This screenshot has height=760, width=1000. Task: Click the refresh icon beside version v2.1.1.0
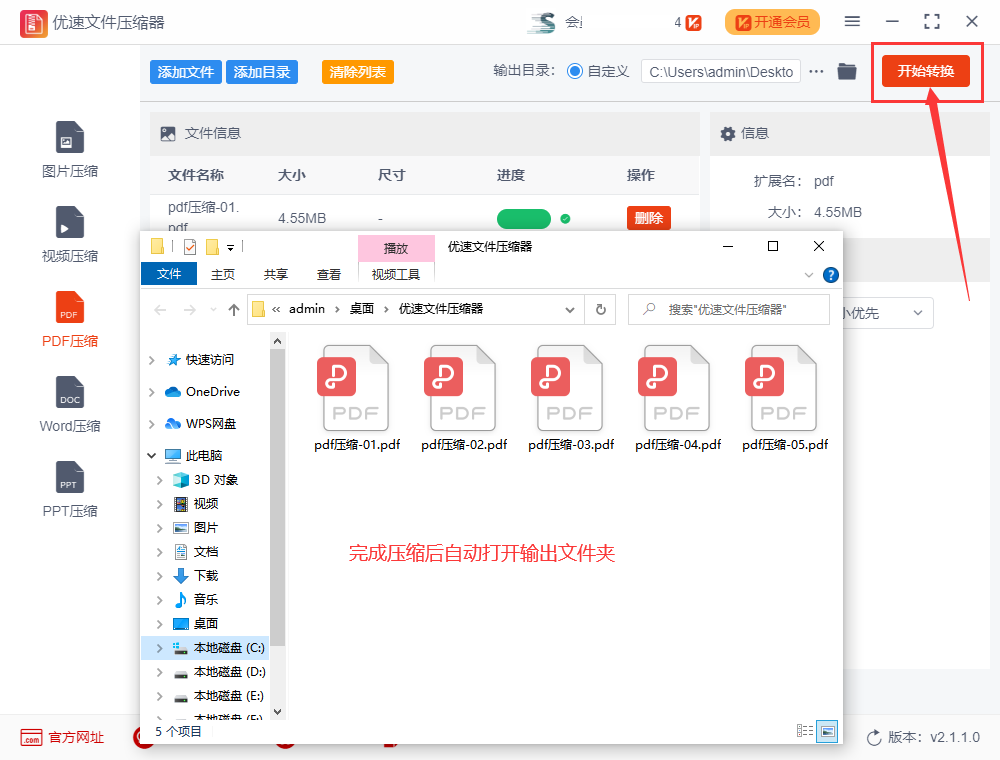(874, 738)
